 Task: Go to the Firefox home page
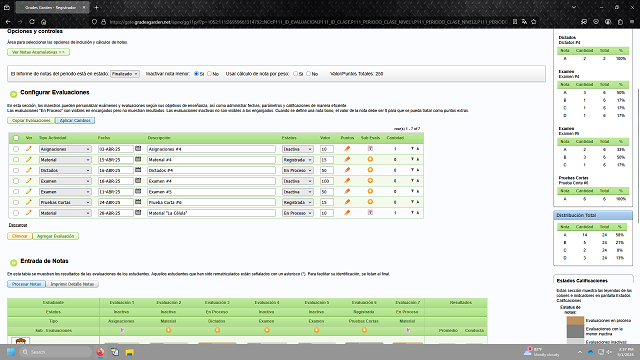click(44, 22)
